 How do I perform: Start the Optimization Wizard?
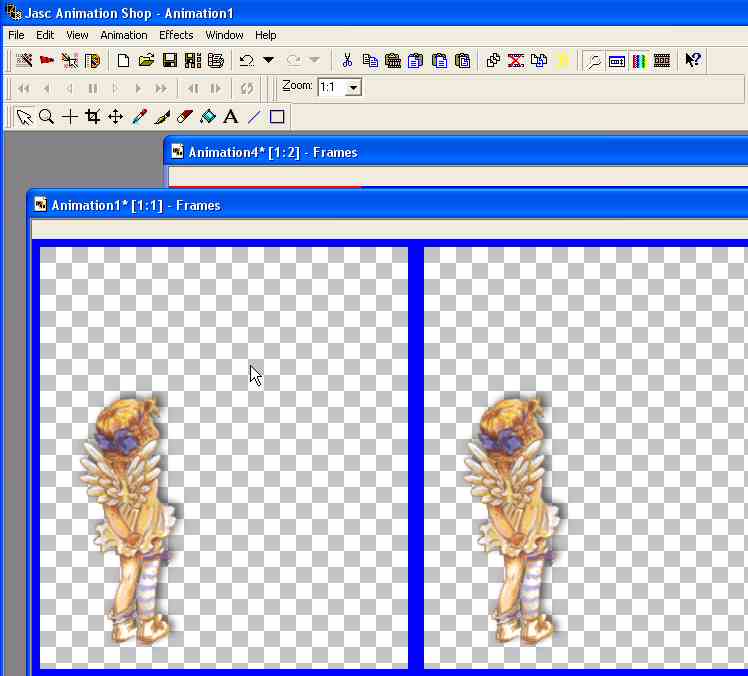pyautogui.click(x=70, y=61)
